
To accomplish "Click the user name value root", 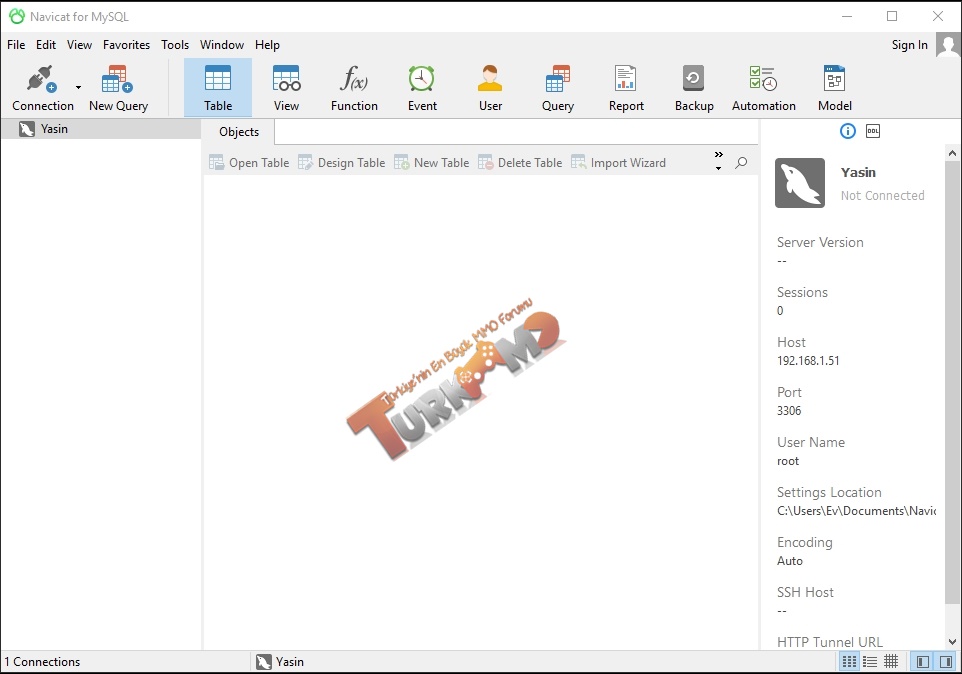I will point(788,461).
